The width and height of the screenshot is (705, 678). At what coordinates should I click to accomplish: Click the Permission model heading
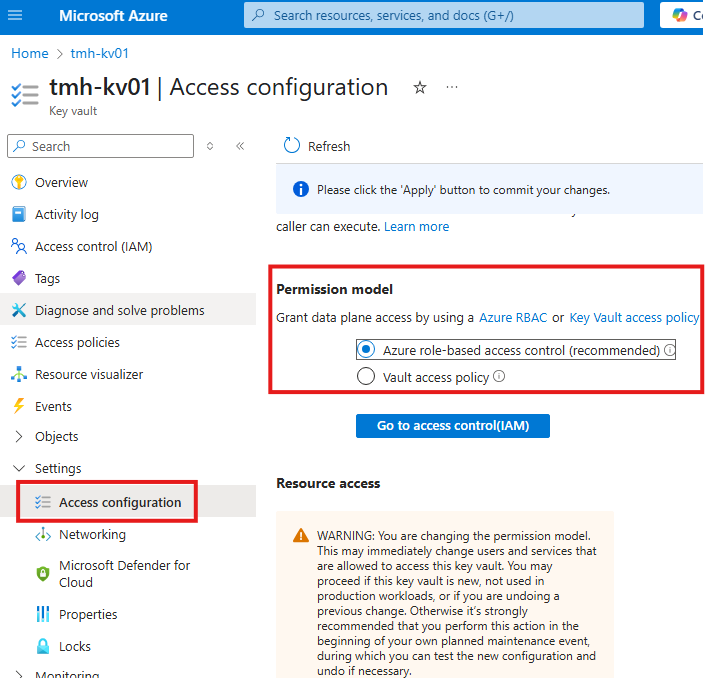(x=334, y=289)
